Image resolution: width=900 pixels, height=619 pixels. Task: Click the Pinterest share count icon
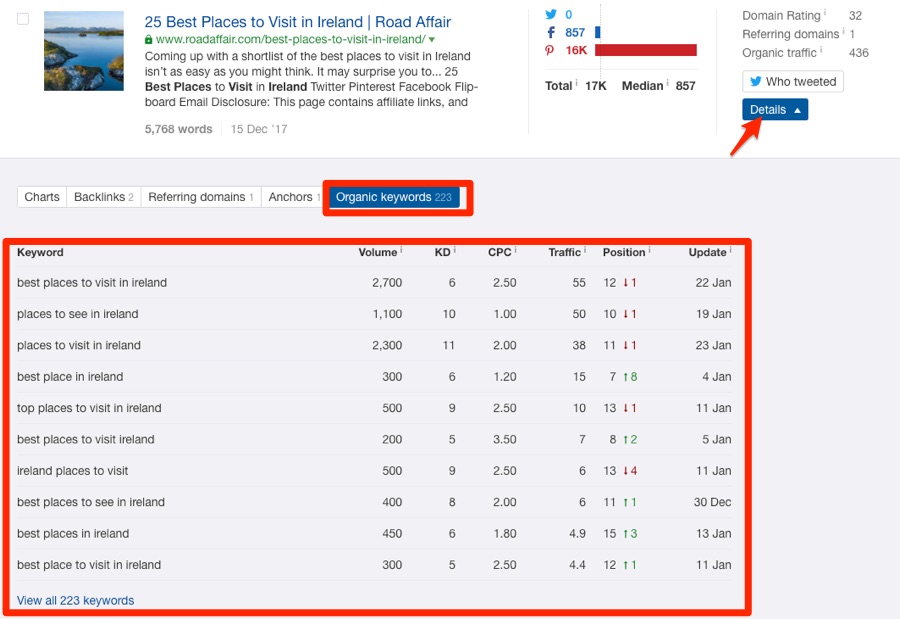pyautogui.click(x=549, y=50)
